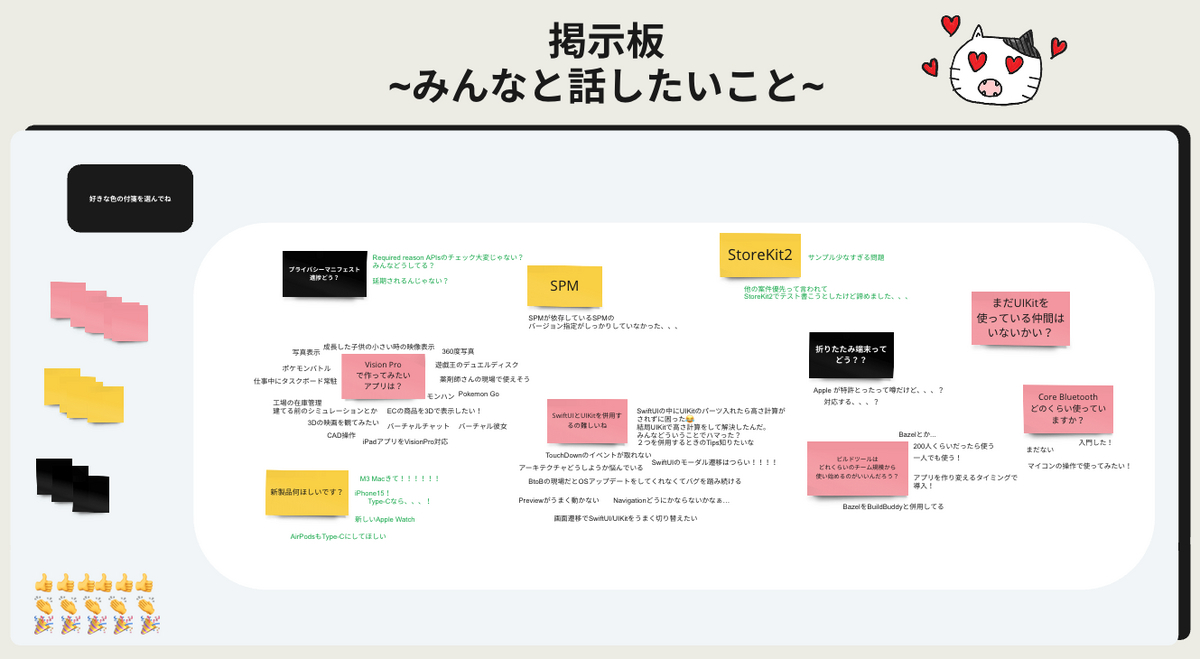Select the 'ポケモンバトル' text

click(306, 368)
